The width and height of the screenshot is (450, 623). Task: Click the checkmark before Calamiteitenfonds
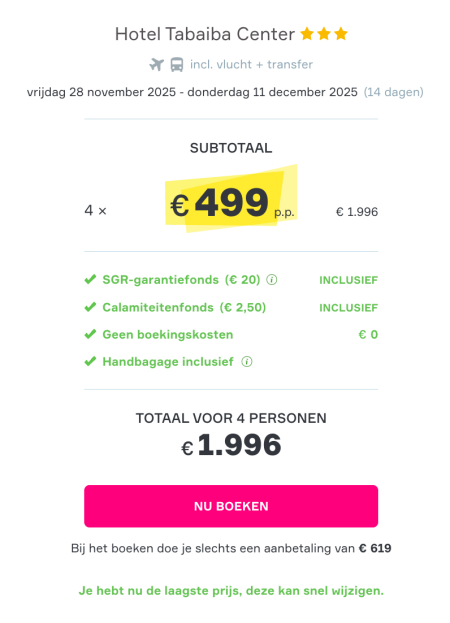pos(90,307)
